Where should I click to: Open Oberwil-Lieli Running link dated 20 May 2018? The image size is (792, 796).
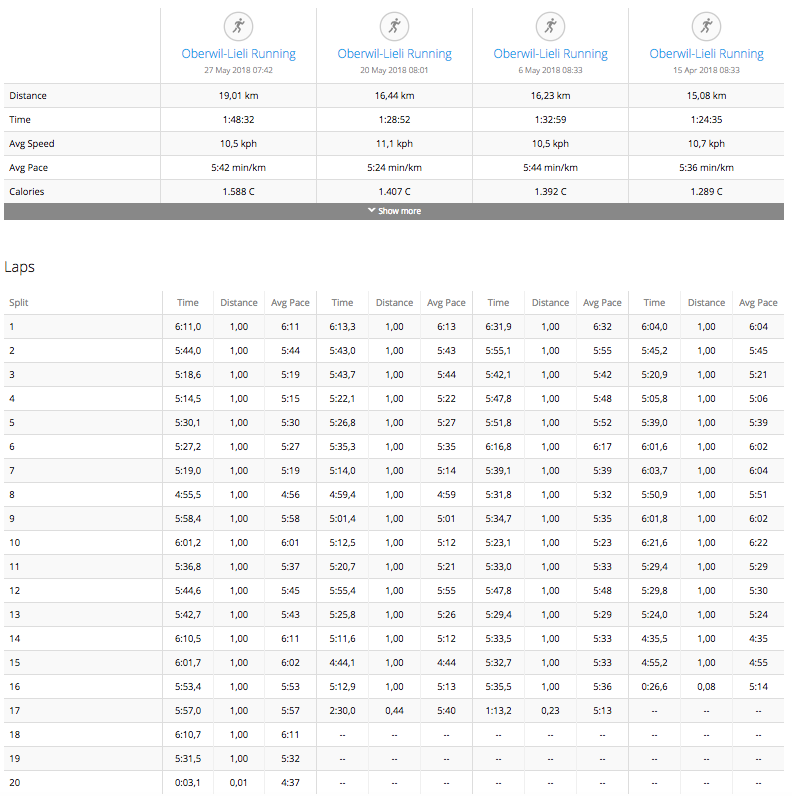[394, 54]
